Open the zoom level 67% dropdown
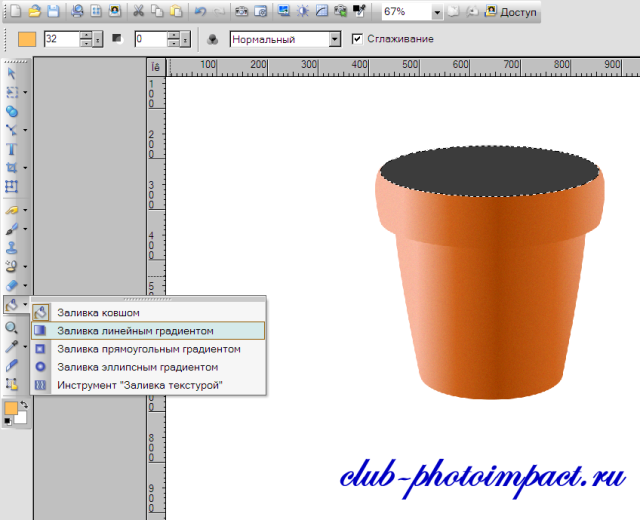The width and height of the screenshot is (640, 520). click(437, 12)
